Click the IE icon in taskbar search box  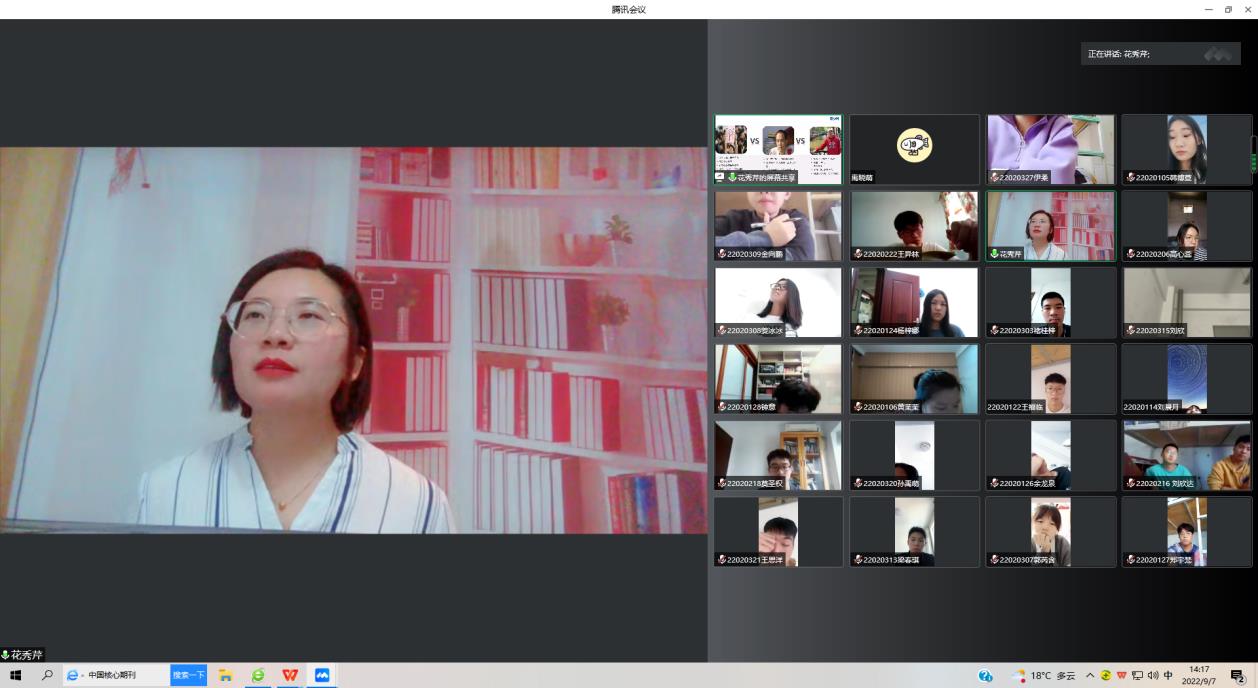(74, 676)
